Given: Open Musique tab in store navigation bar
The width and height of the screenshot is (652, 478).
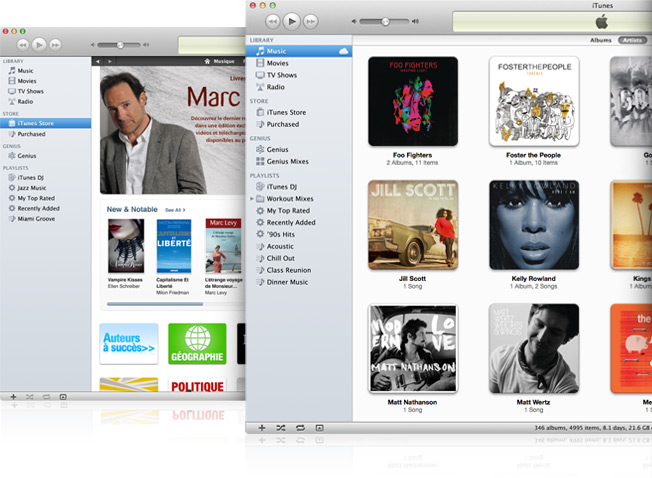Looking at the screenshot, I should (224, 61).
